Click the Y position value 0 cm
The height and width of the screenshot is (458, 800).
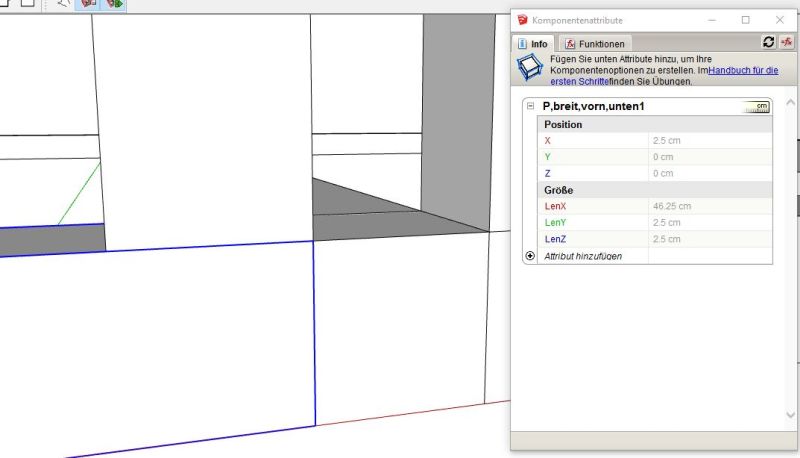pyautogui.click(x=708, y=157)
